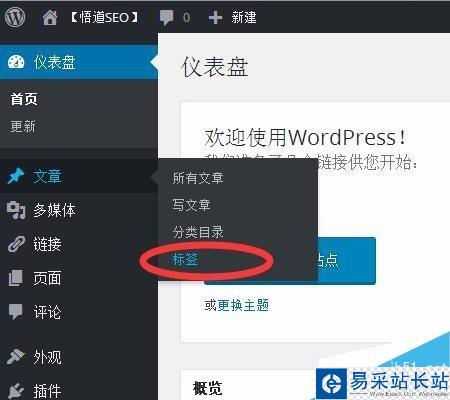This screenshot has height=400, width=450.
Task: Click the 仪表盘 page heading
Action: tap(215, 67)
